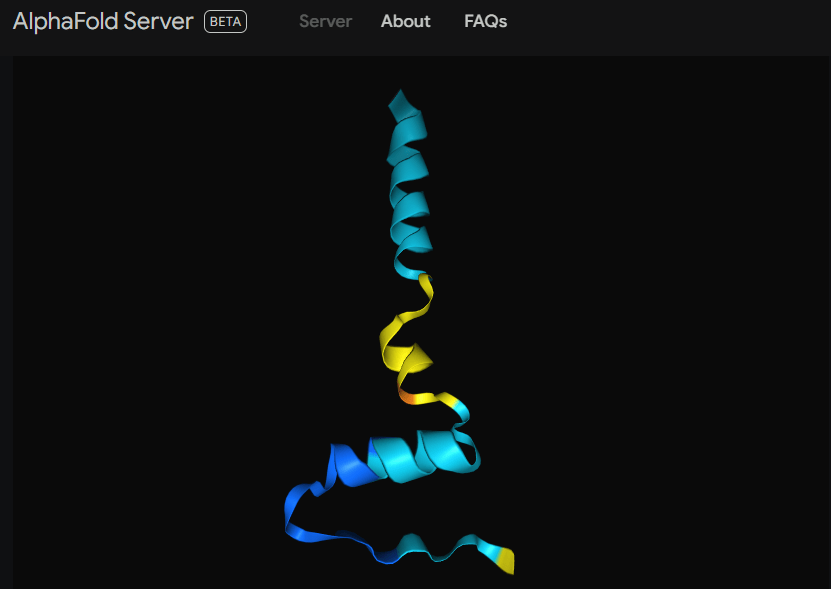Pick the lowest turn of the vertical cyan helix
831x589 pixels.
click(413, 263)
